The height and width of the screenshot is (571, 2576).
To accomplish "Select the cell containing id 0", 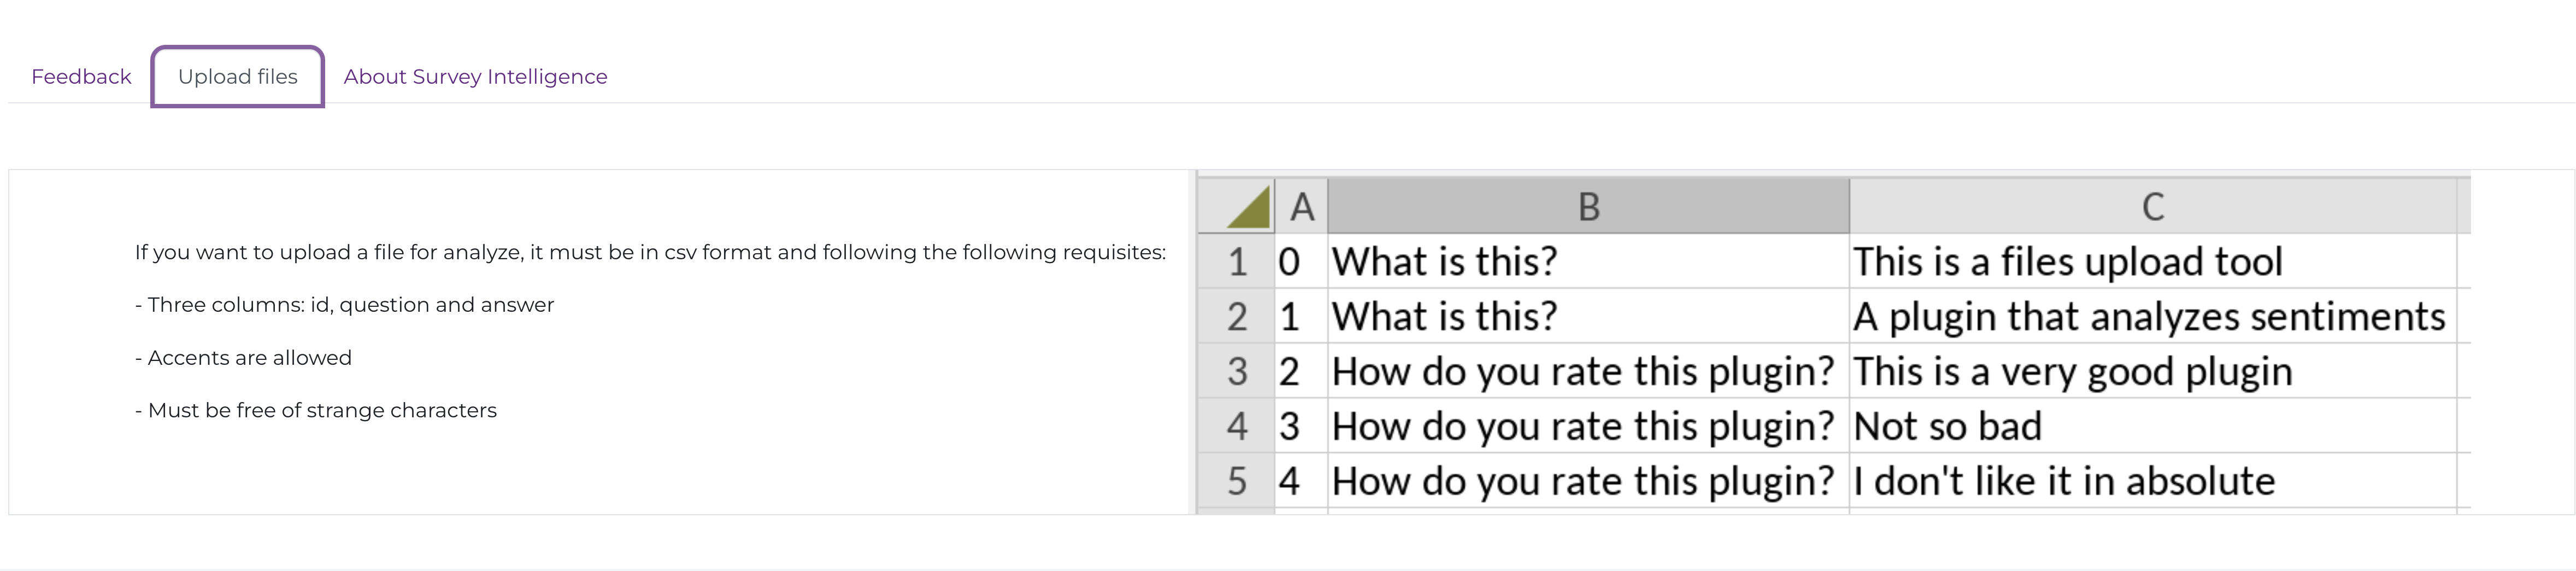I will click(x=1290, y=262).
